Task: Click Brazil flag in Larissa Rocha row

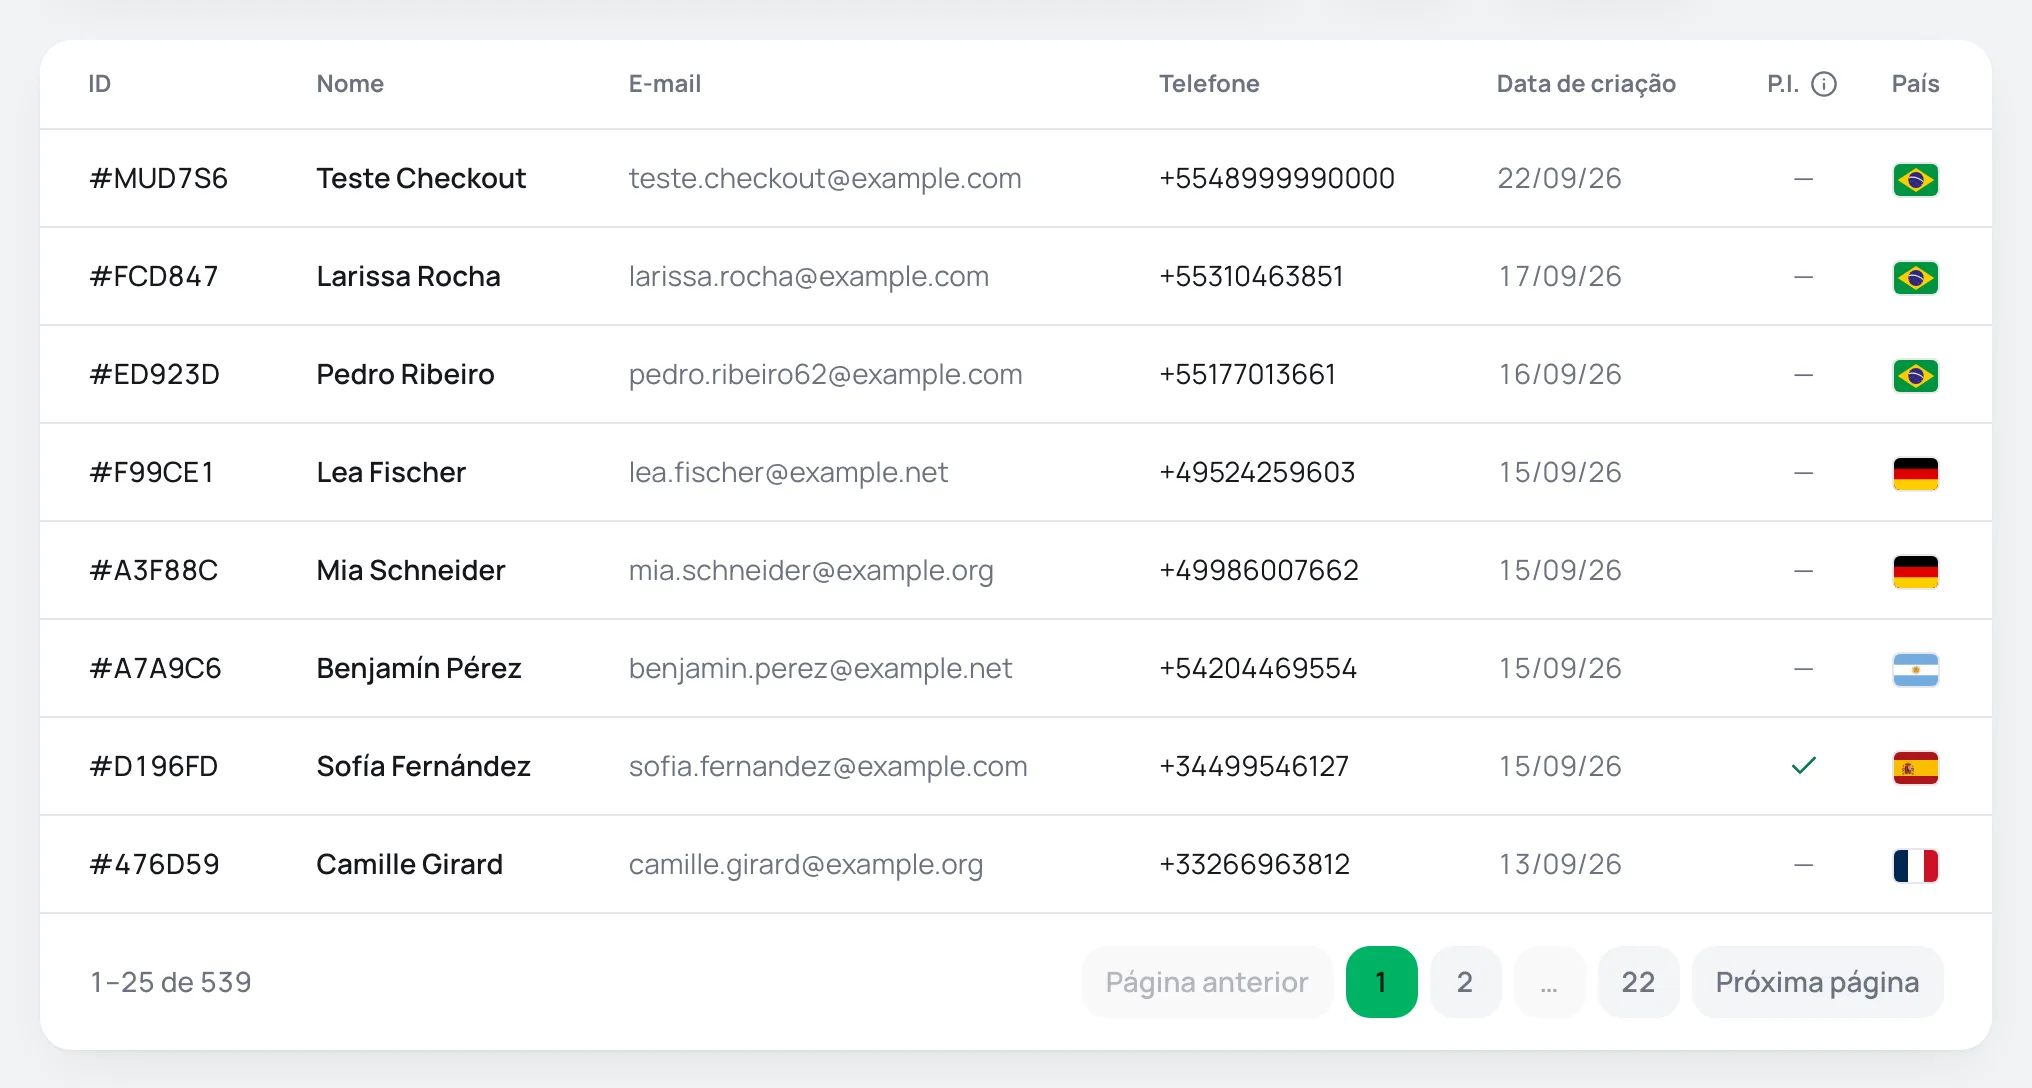Action: coord(1915,278)
